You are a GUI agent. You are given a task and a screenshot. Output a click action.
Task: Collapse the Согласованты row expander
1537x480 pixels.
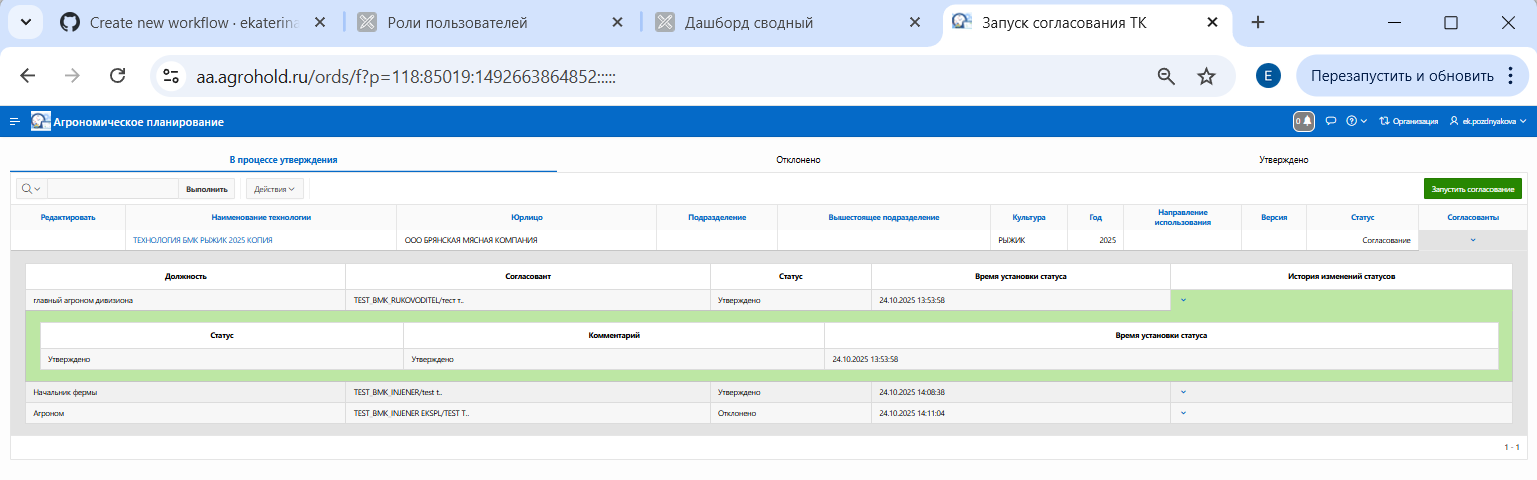click(1472, 240)
